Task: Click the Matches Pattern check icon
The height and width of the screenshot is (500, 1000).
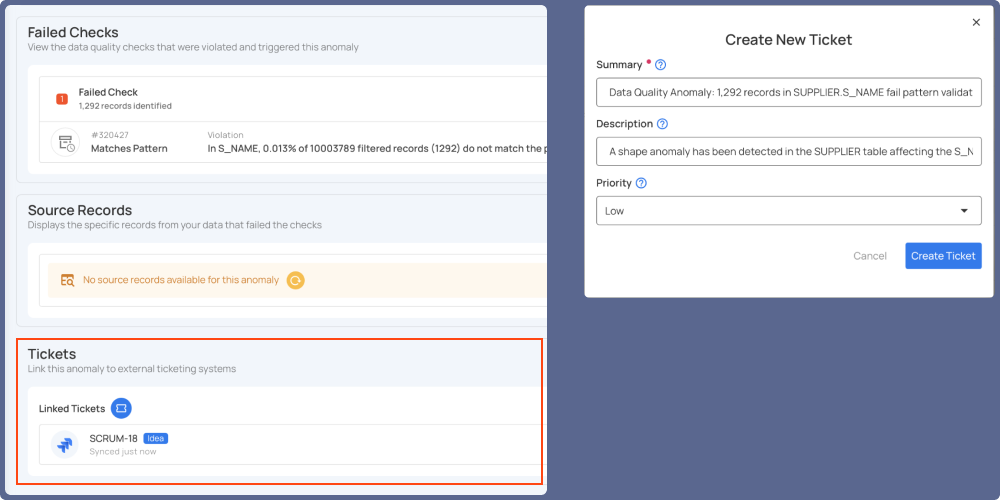Action: tap(65, 143)
